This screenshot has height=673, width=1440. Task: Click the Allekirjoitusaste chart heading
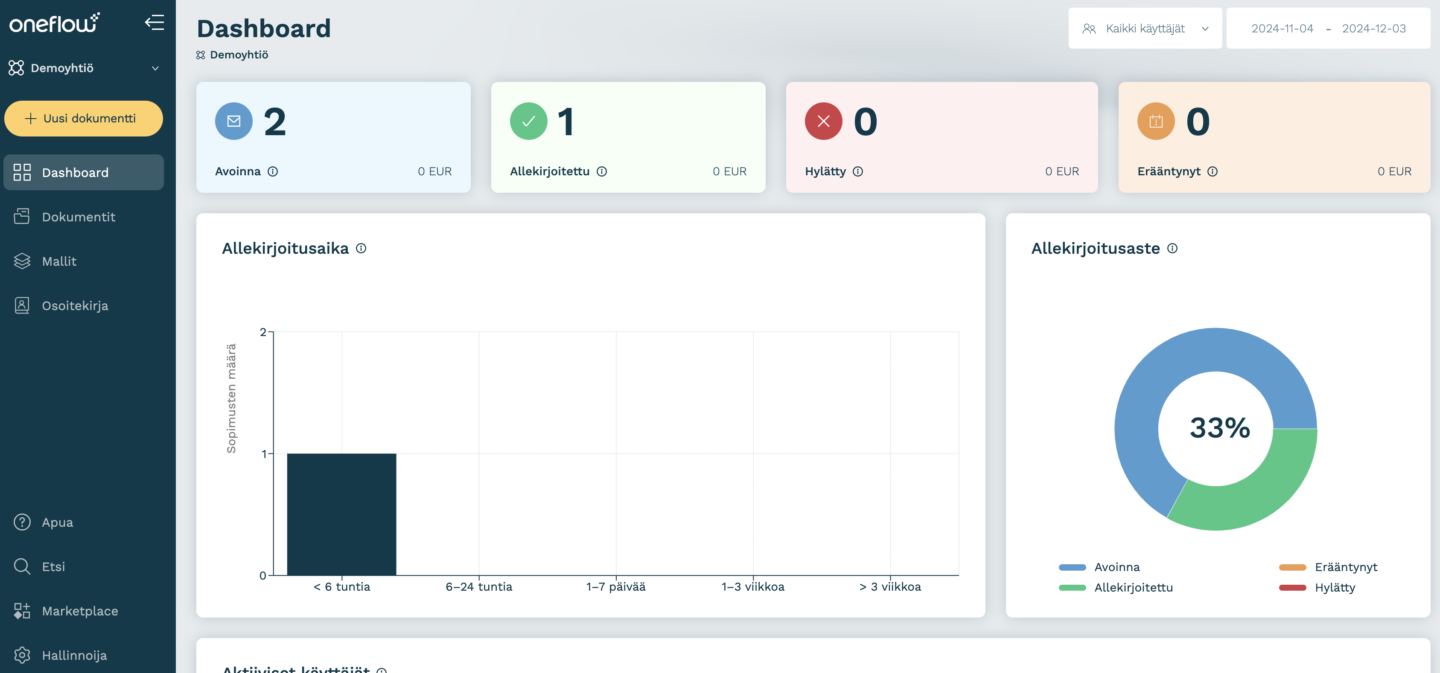click(x=1095, y=248)
